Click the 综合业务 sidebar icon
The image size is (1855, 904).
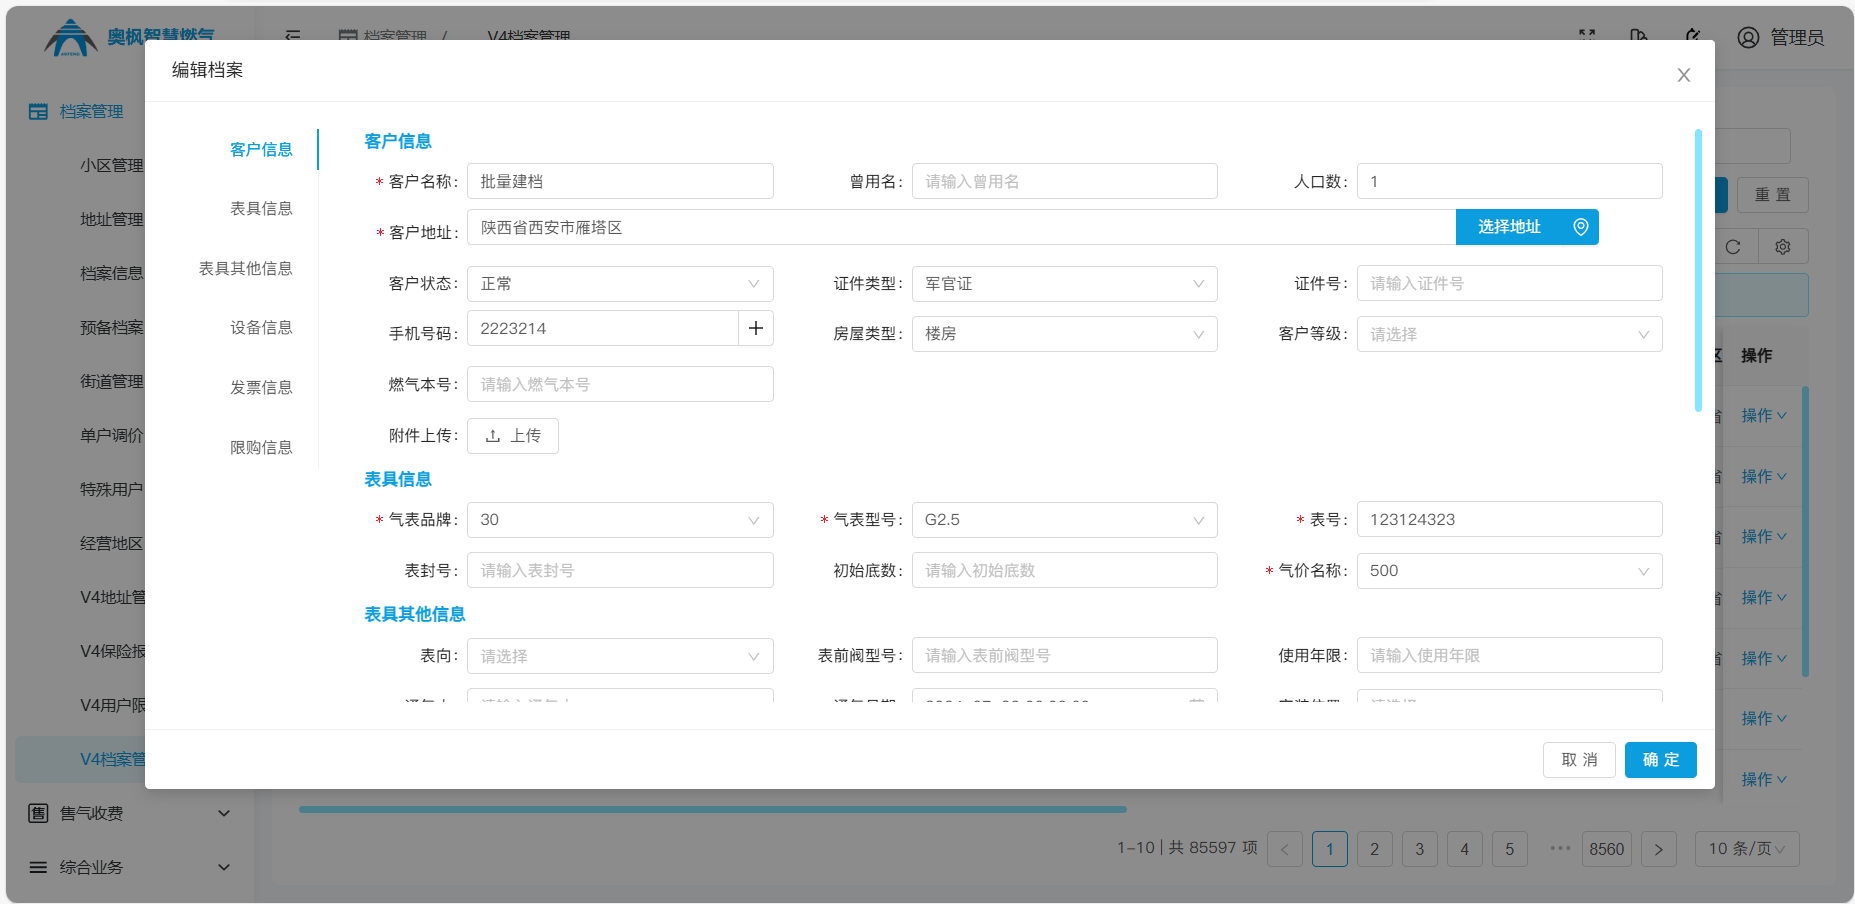38,867
